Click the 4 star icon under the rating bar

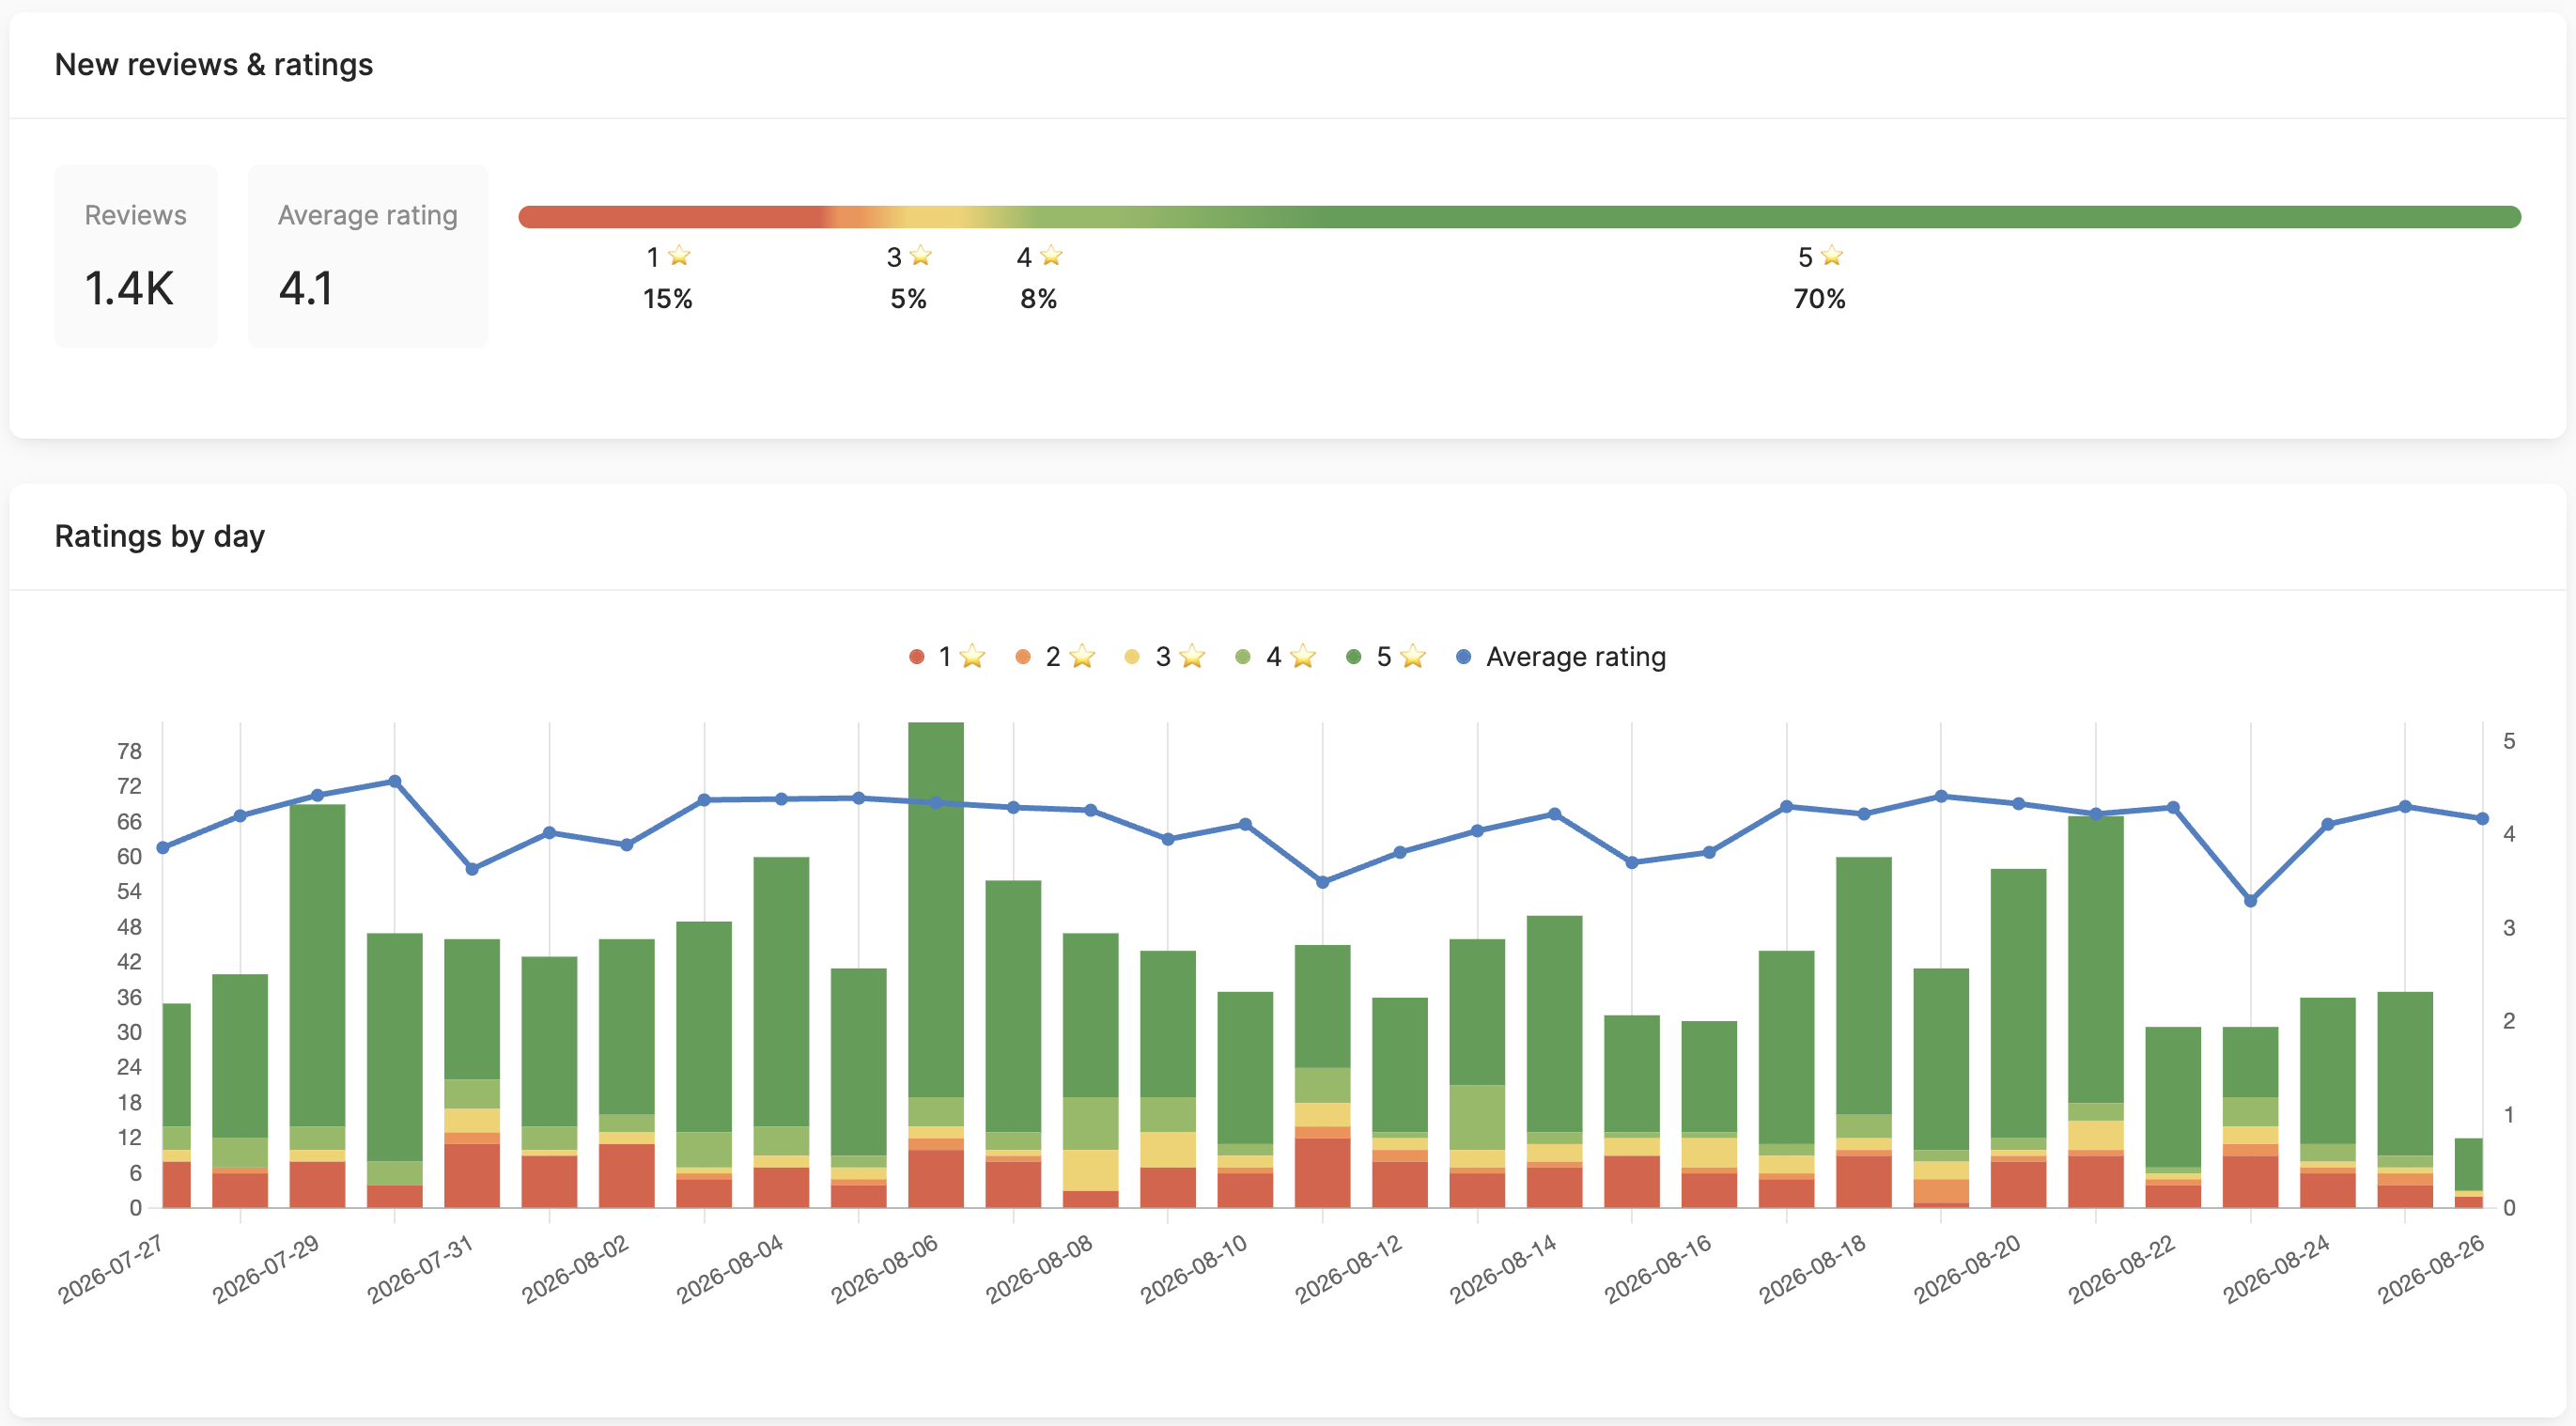tap(1051, 256)
